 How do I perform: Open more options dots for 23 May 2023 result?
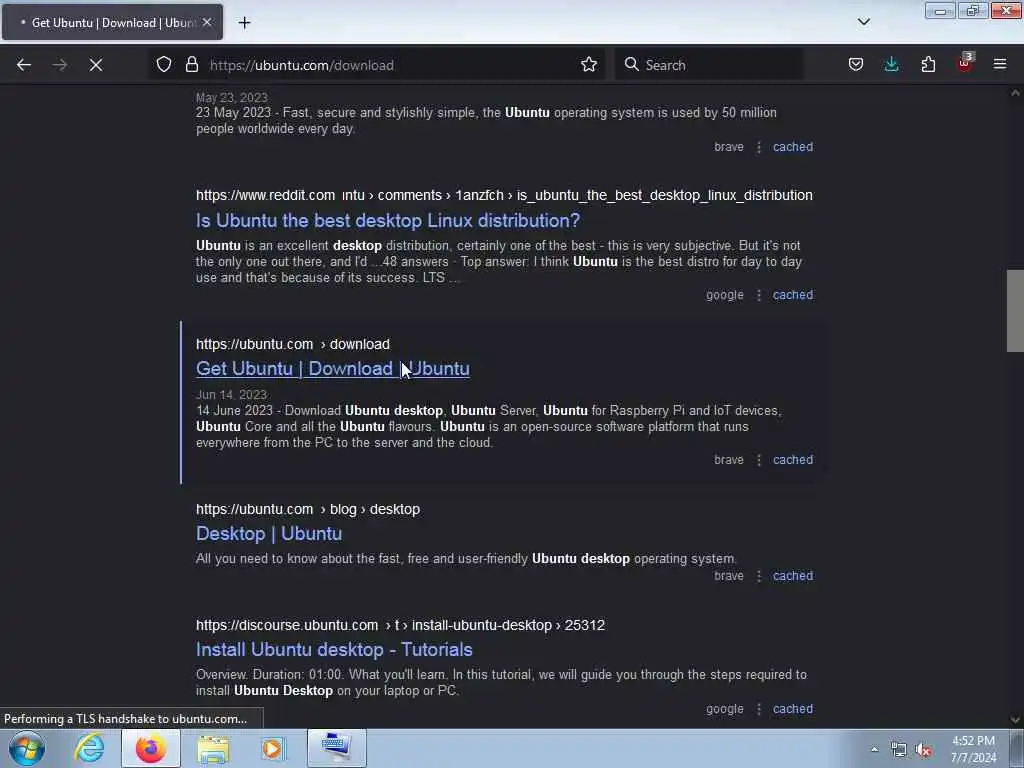click(x=758, y=147)
